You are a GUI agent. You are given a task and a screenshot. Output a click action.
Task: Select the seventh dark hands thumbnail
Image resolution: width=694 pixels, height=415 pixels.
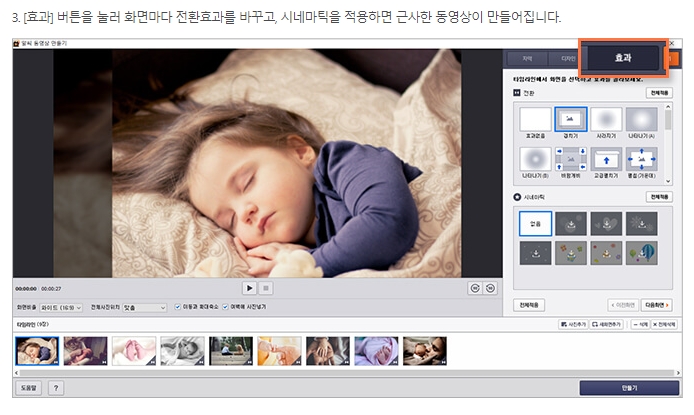coord(328,351)
